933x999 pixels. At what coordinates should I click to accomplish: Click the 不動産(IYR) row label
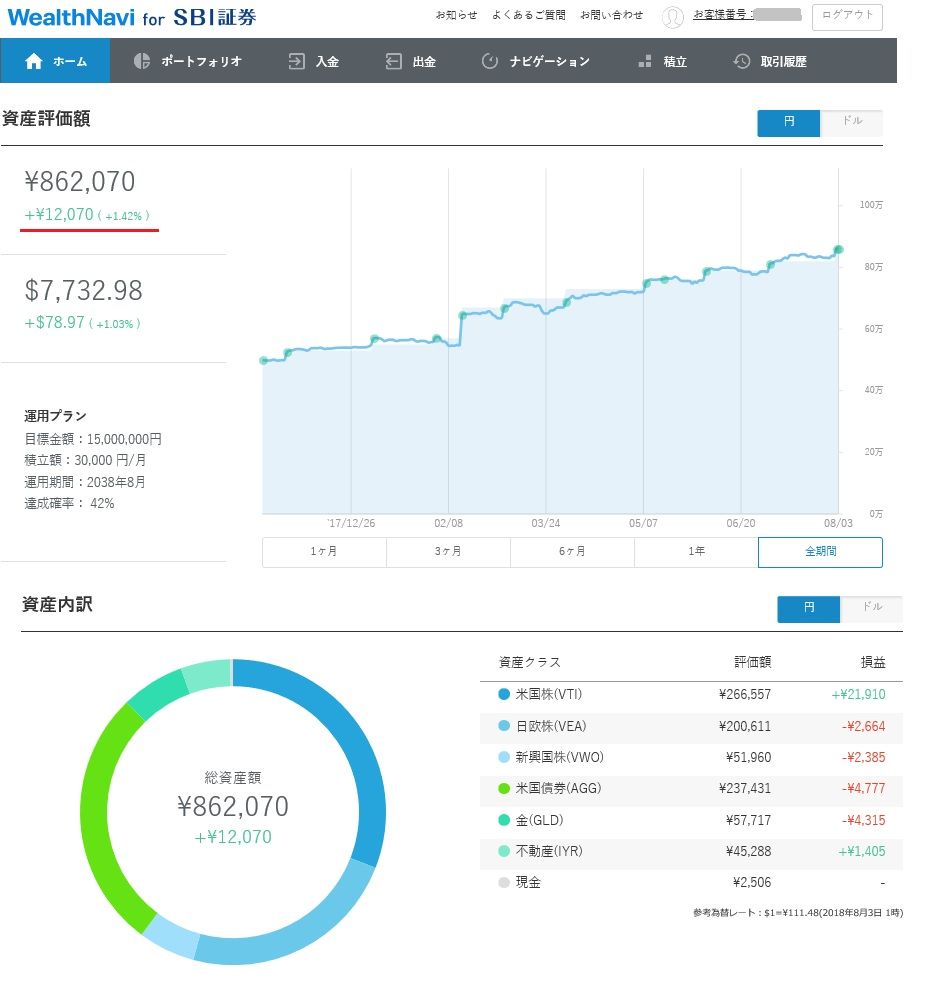tap(549, 851)
